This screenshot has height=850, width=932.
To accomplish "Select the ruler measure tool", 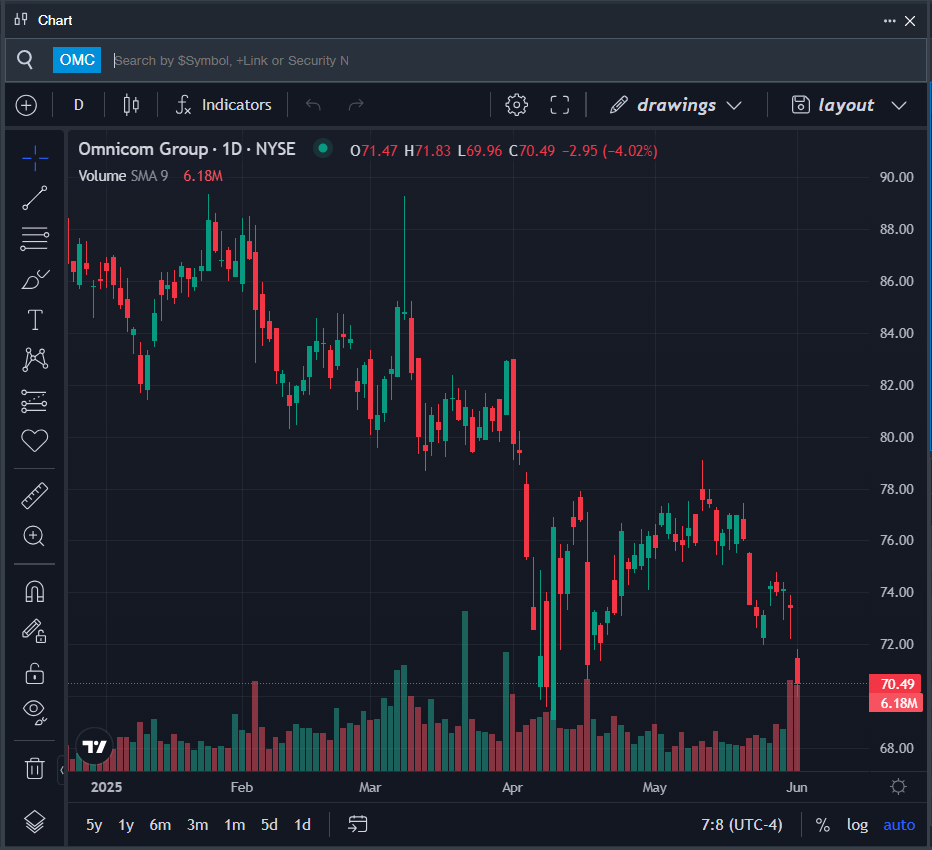I will coord(34,496).
